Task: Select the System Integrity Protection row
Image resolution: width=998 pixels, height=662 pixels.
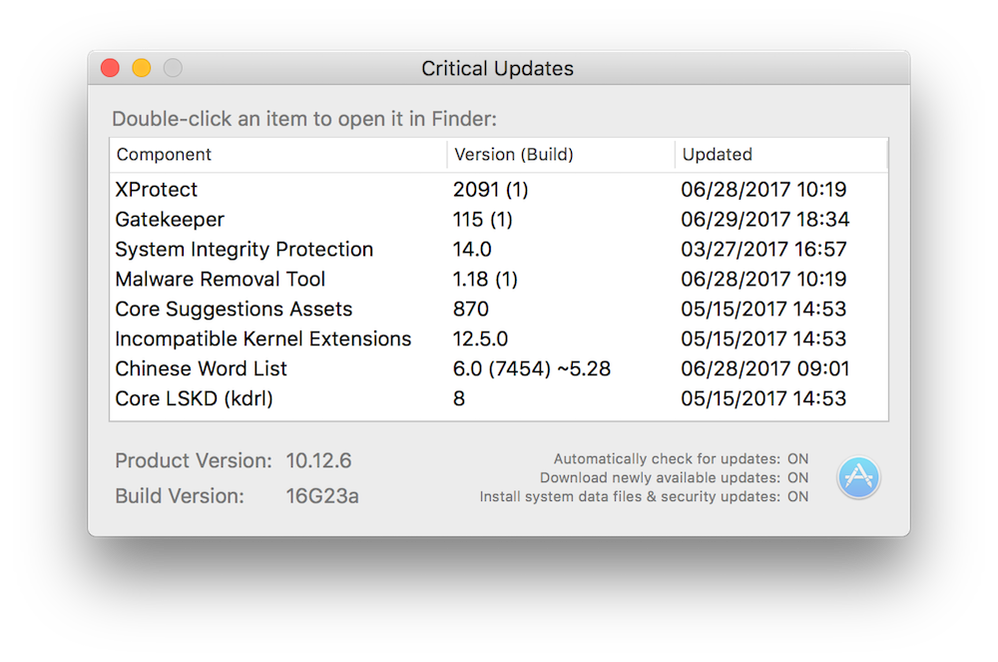Action: [x=499, y=249]
